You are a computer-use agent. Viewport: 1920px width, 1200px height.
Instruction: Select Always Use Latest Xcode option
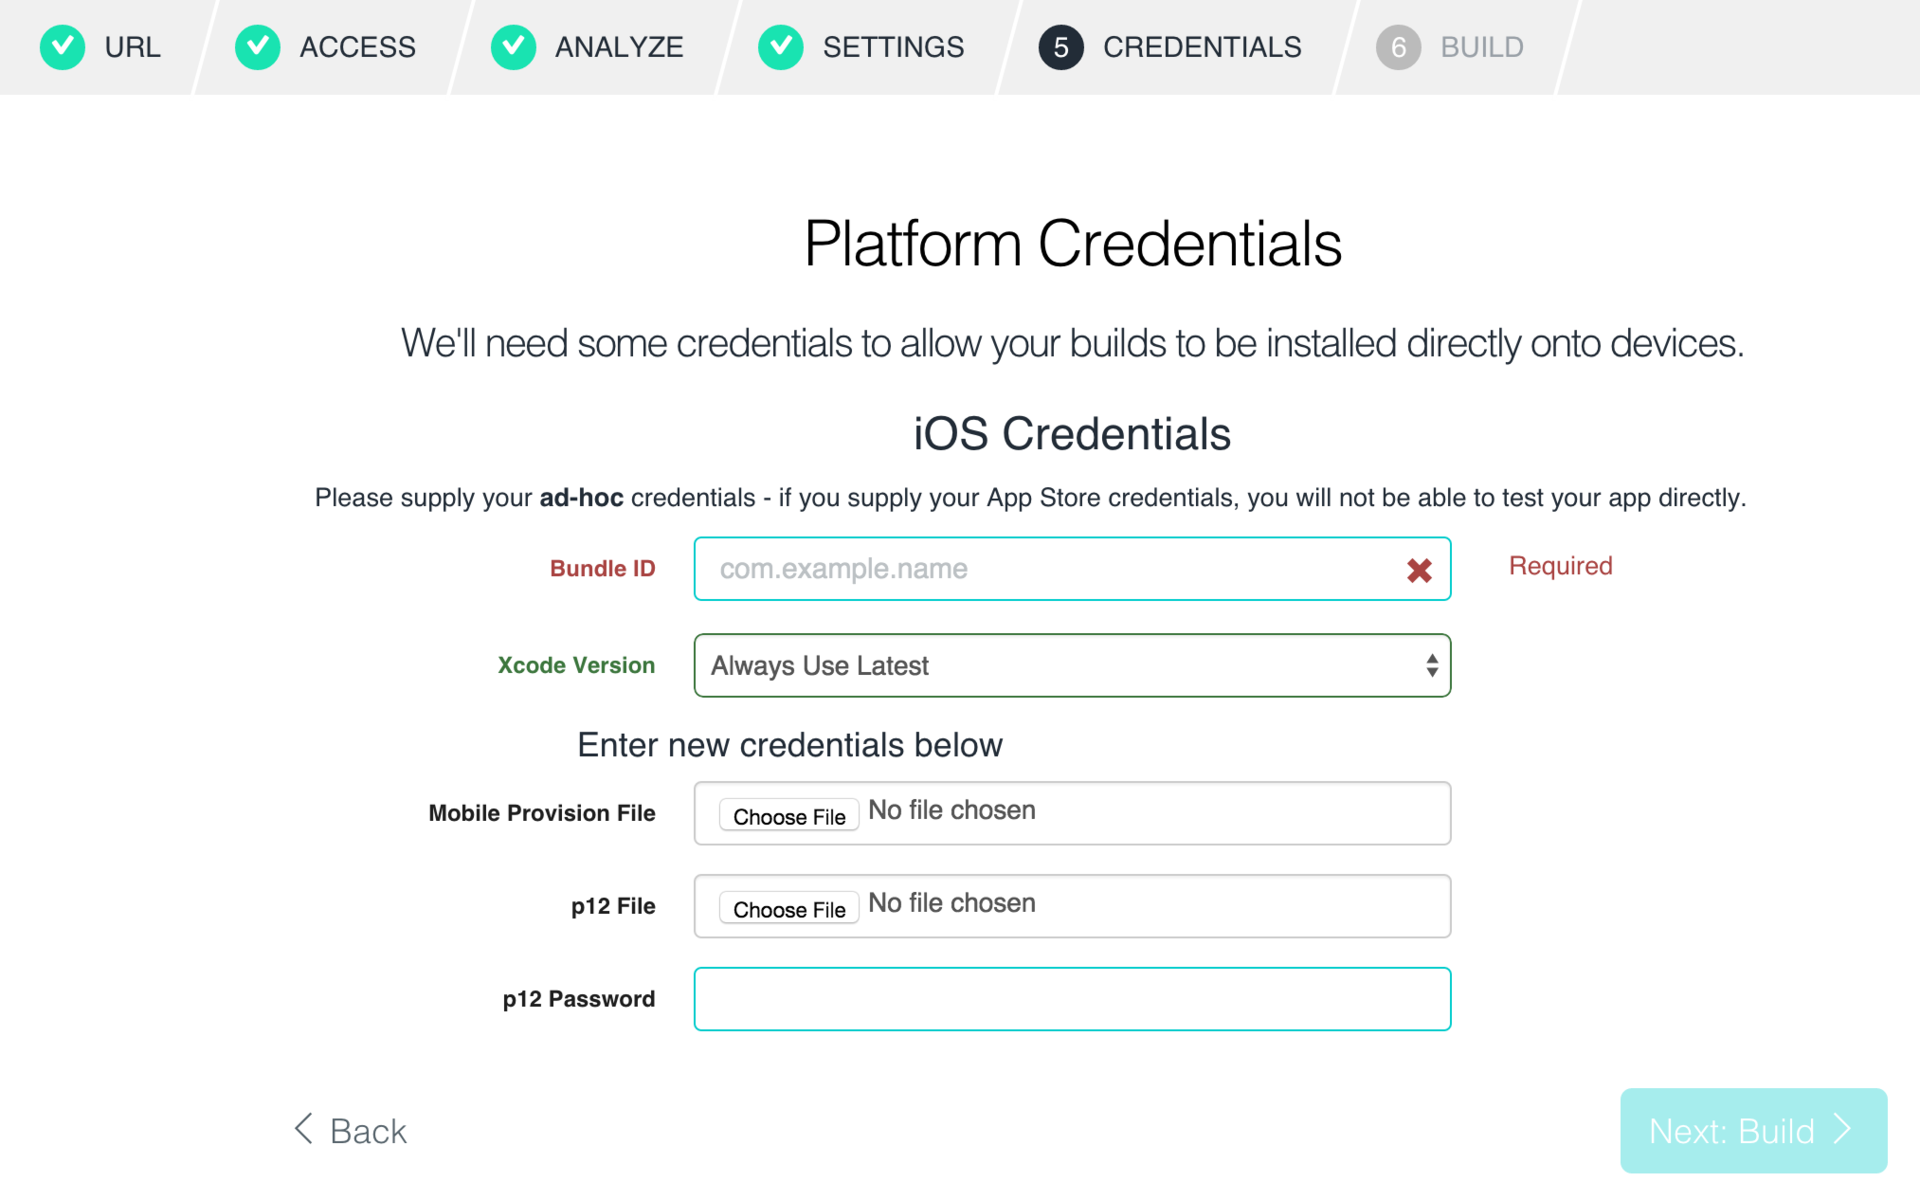[x=1071, y=666]
